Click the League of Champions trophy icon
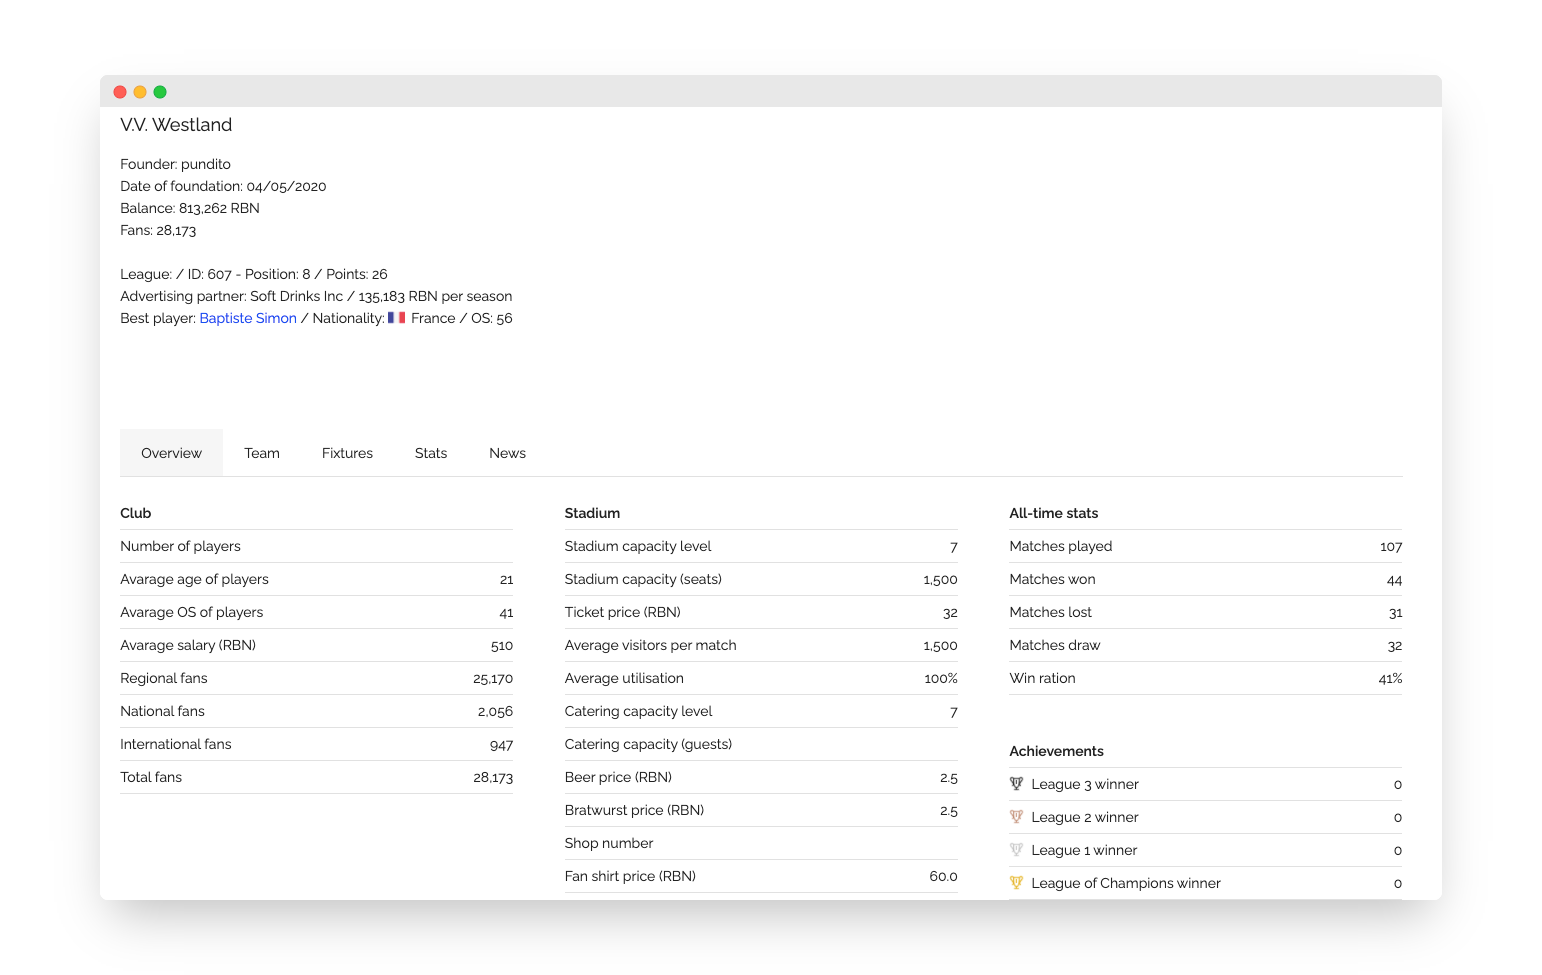Screen dimensions: 1542x975 [1016, 883]
